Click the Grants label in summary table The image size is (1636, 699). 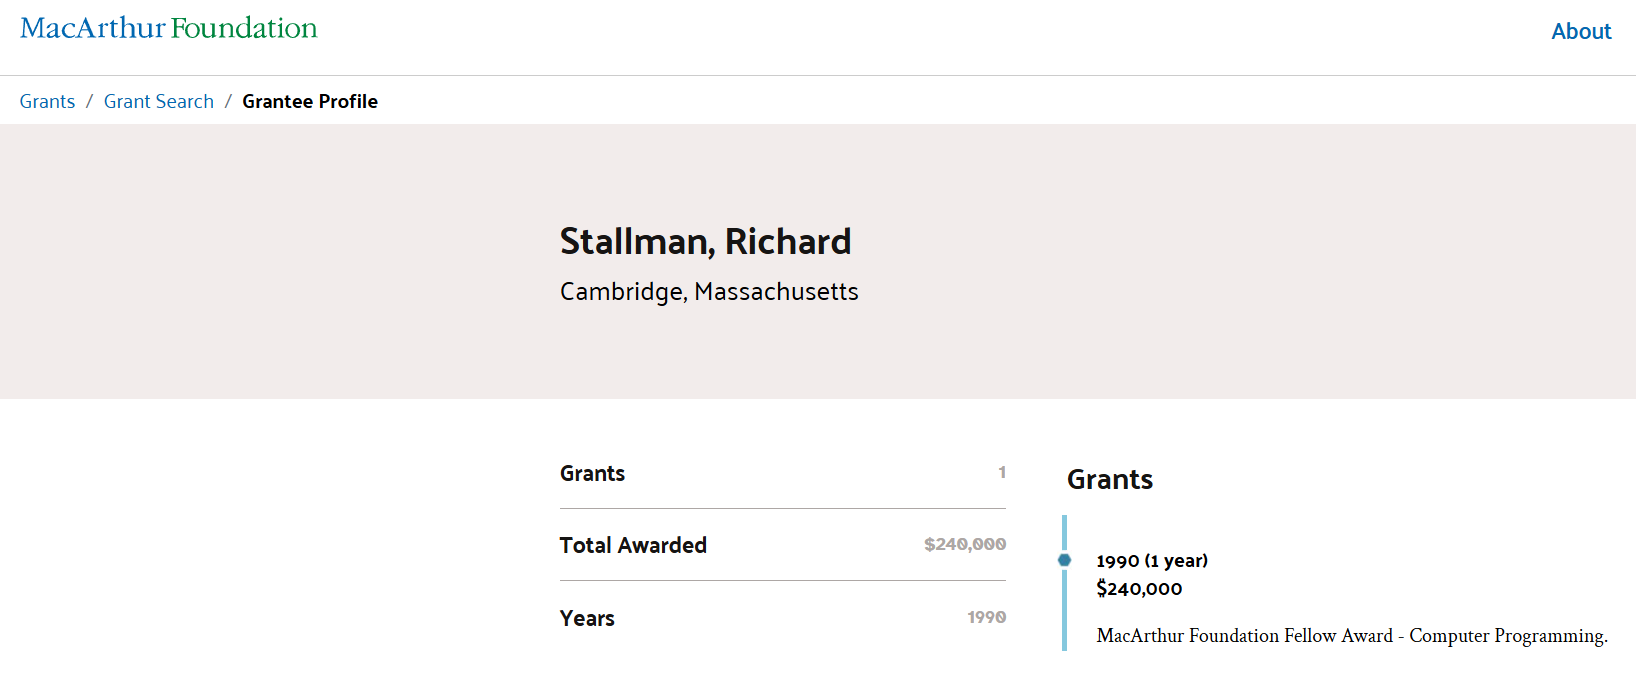[592, 474]
